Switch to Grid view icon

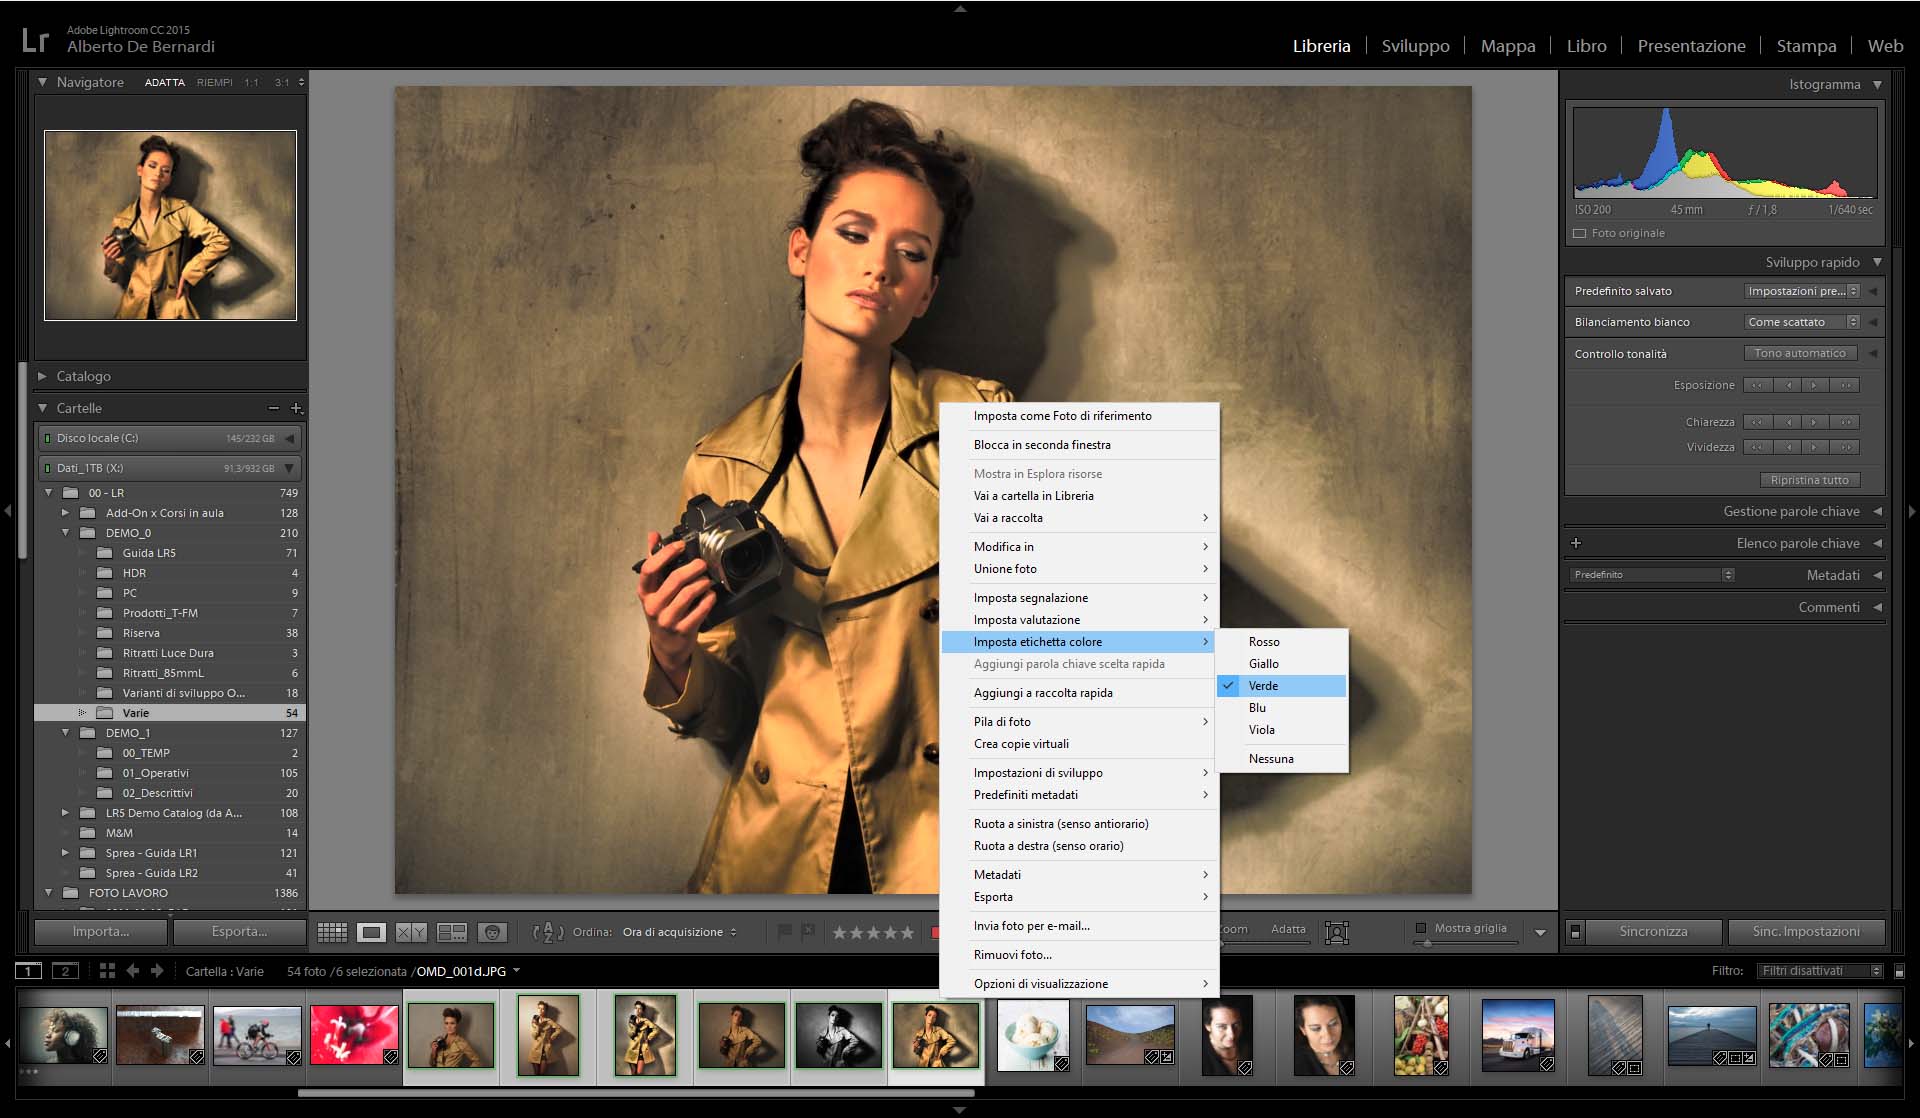[x=332, y=932]
